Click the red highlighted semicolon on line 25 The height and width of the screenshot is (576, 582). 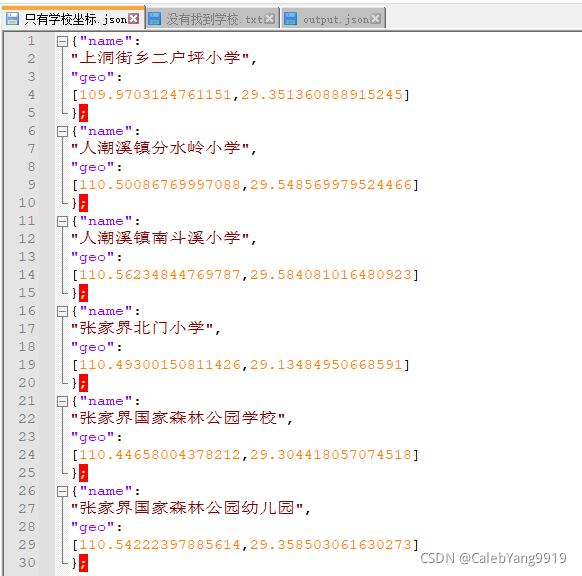84,473
